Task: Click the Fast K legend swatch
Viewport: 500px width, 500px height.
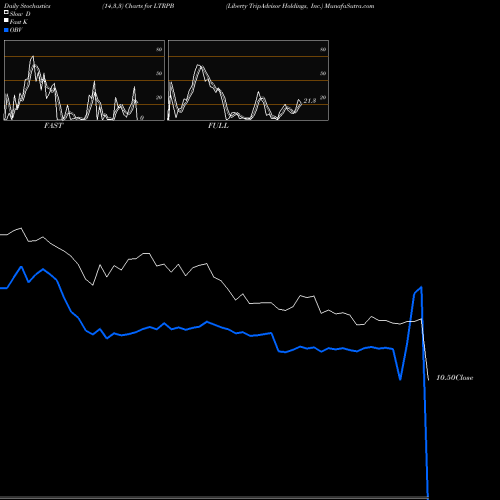Action: coord(6,20)
